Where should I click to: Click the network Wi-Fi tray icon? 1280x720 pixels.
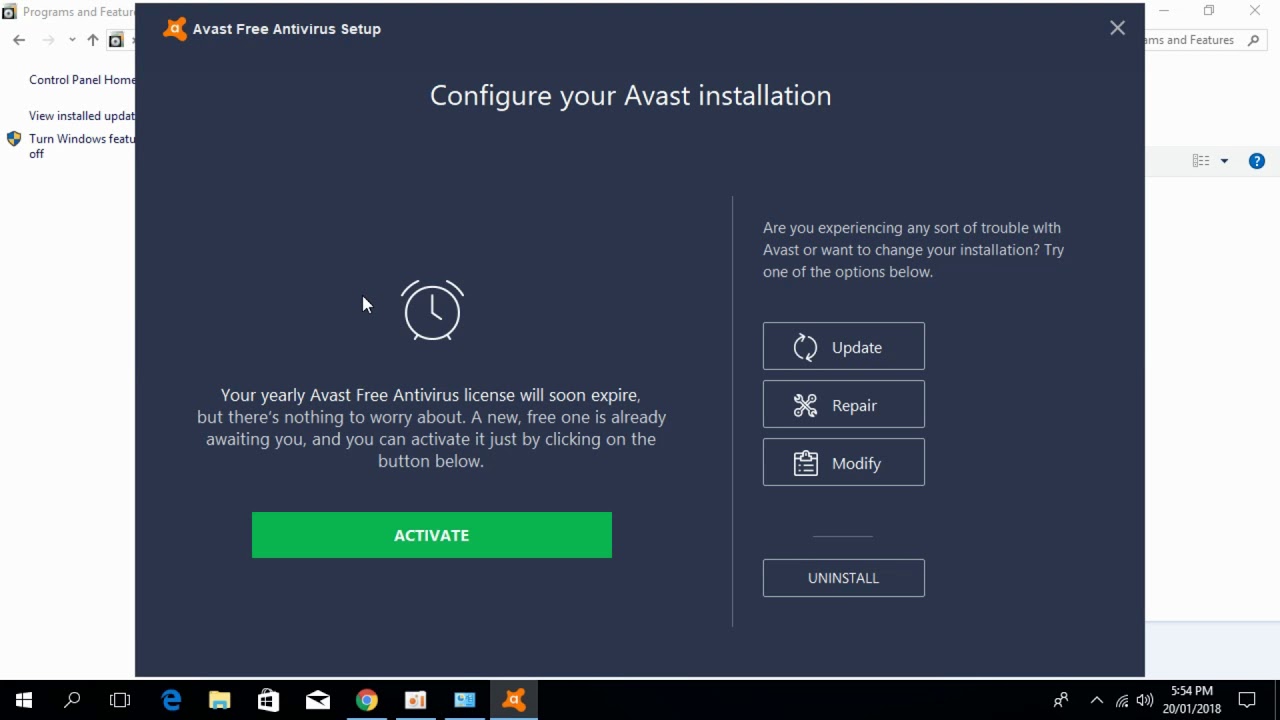1122,700
